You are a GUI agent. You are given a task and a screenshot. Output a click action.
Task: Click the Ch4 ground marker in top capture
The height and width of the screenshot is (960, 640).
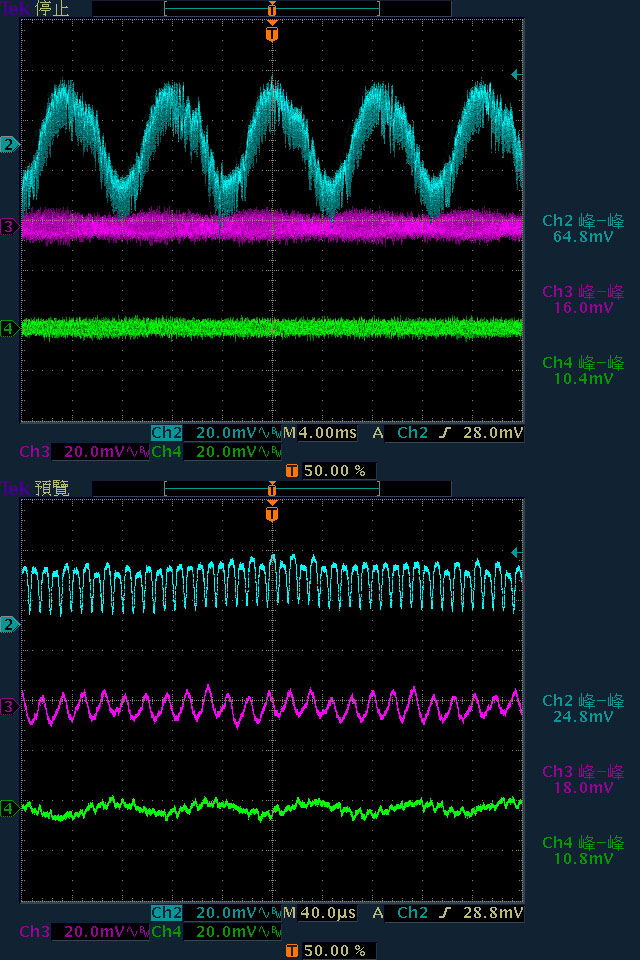click(x=9, y=329)
